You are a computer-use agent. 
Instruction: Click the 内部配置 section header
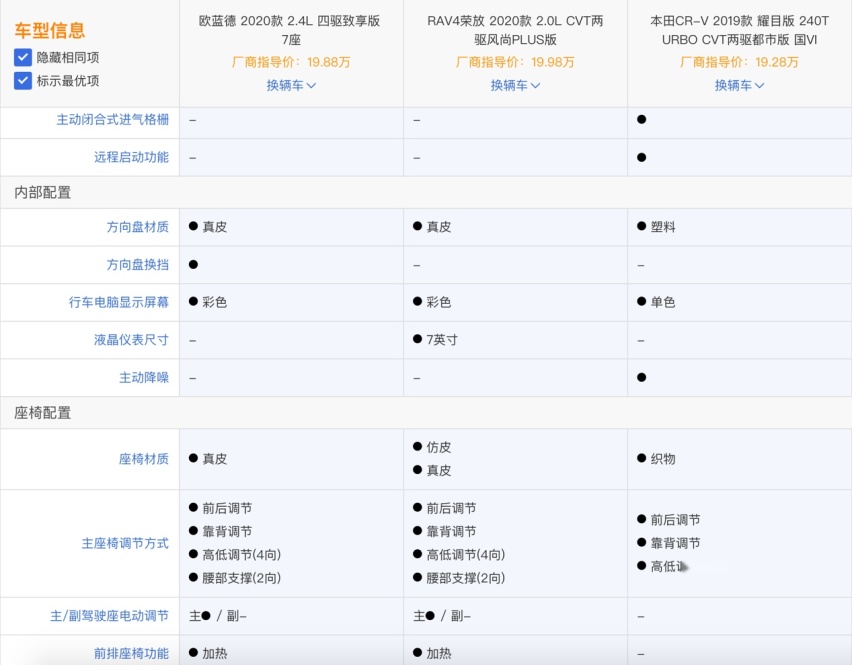coord(42,192)
